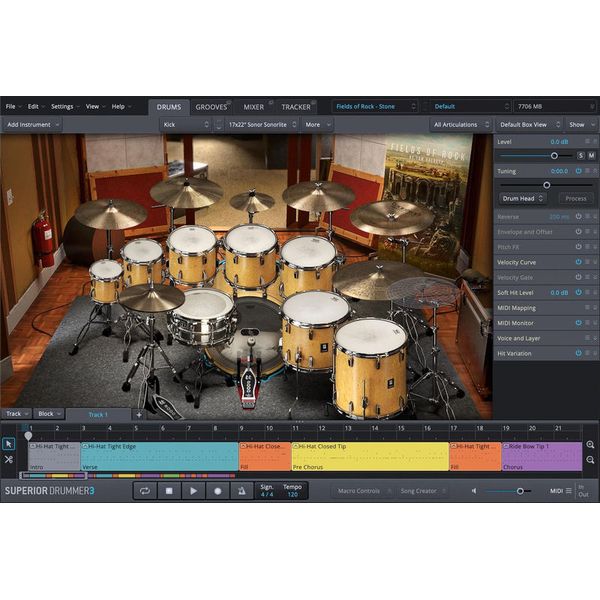
Task: Expand the Velocity Gate section chevron
Action: [595, 277]
